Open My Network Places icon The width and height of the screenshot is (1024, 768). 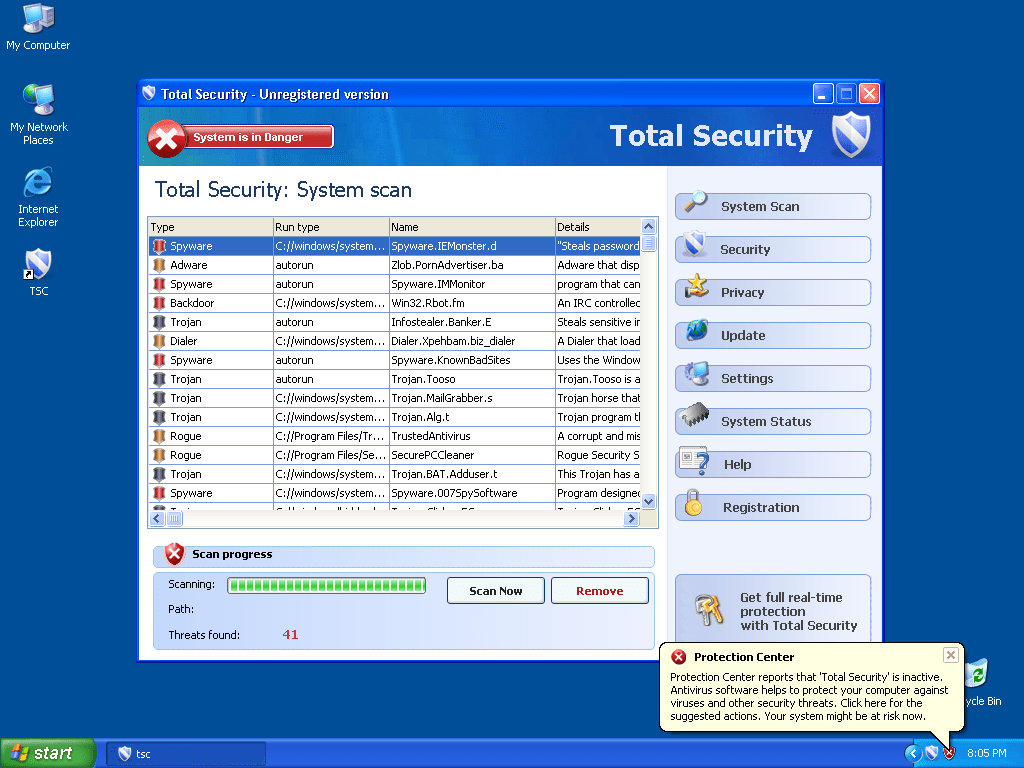click(38, 101)
